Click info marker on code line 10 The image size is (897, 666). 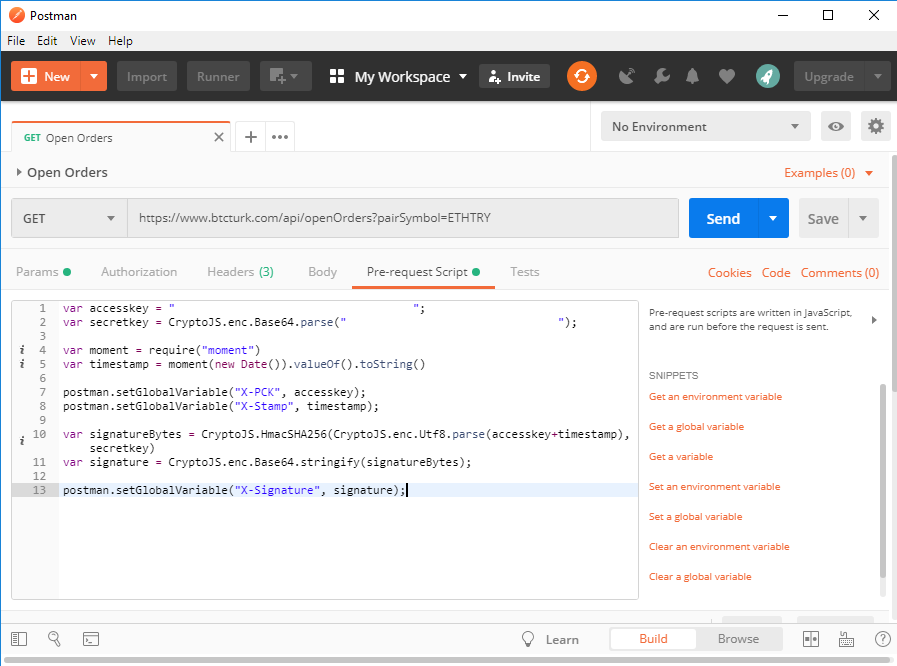click(x=22, y=441)
